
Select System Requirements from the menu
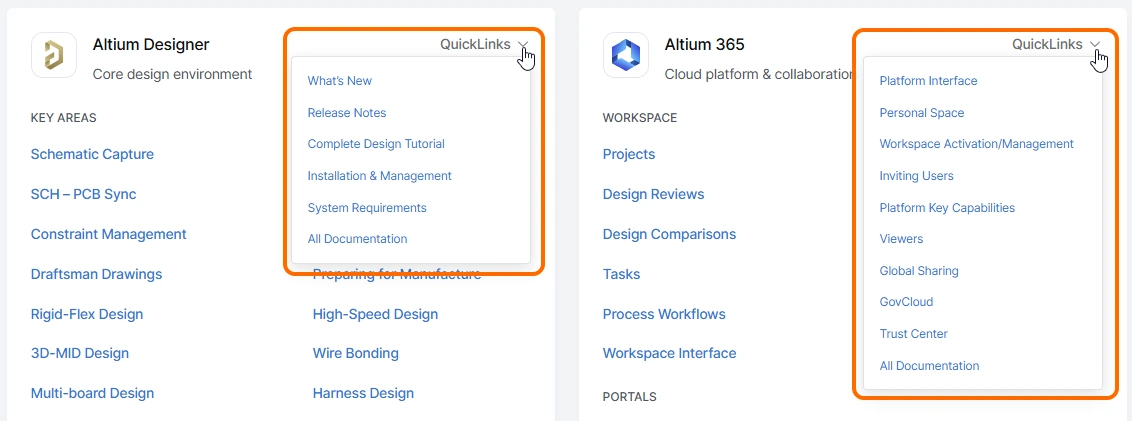pos(367,208)
